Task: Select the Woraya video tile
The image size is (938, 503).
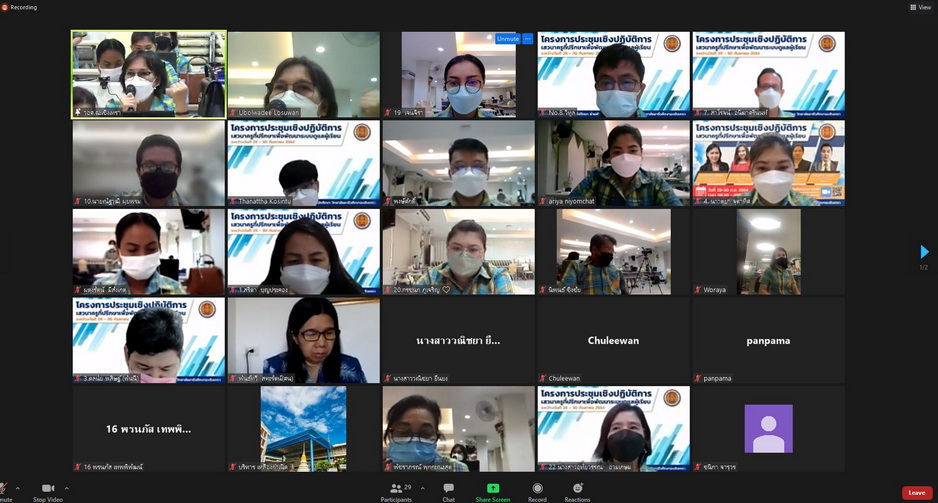Action: [768, 251]
